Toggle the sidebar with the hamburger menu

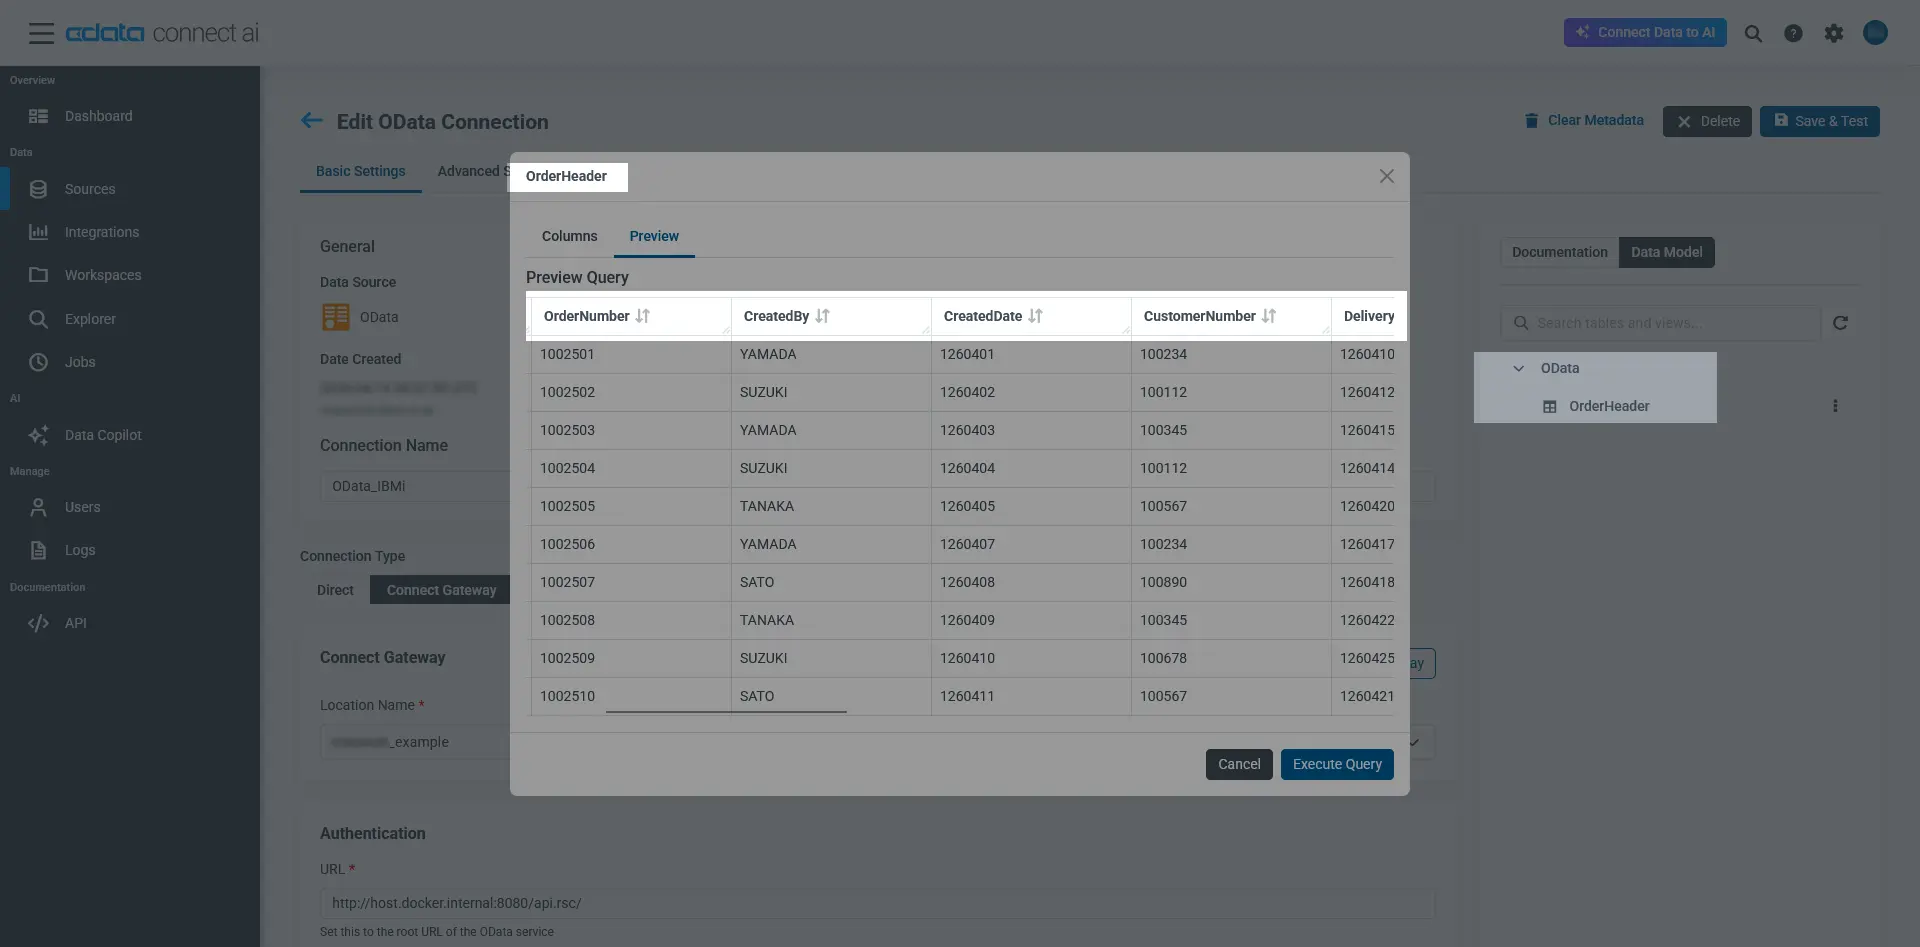tap(41, 32)
